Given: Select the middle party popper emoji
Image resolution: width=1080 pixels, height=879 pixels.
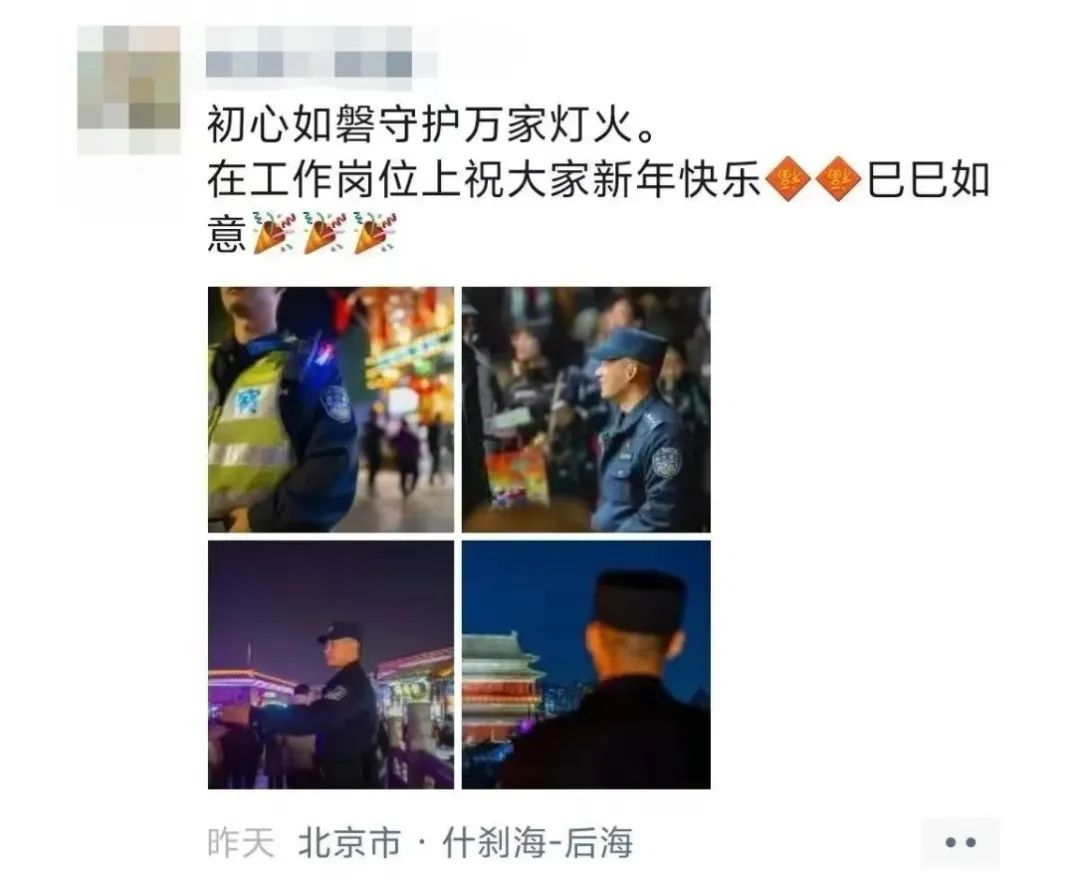Looking at the screenshot, I should 324,233.
